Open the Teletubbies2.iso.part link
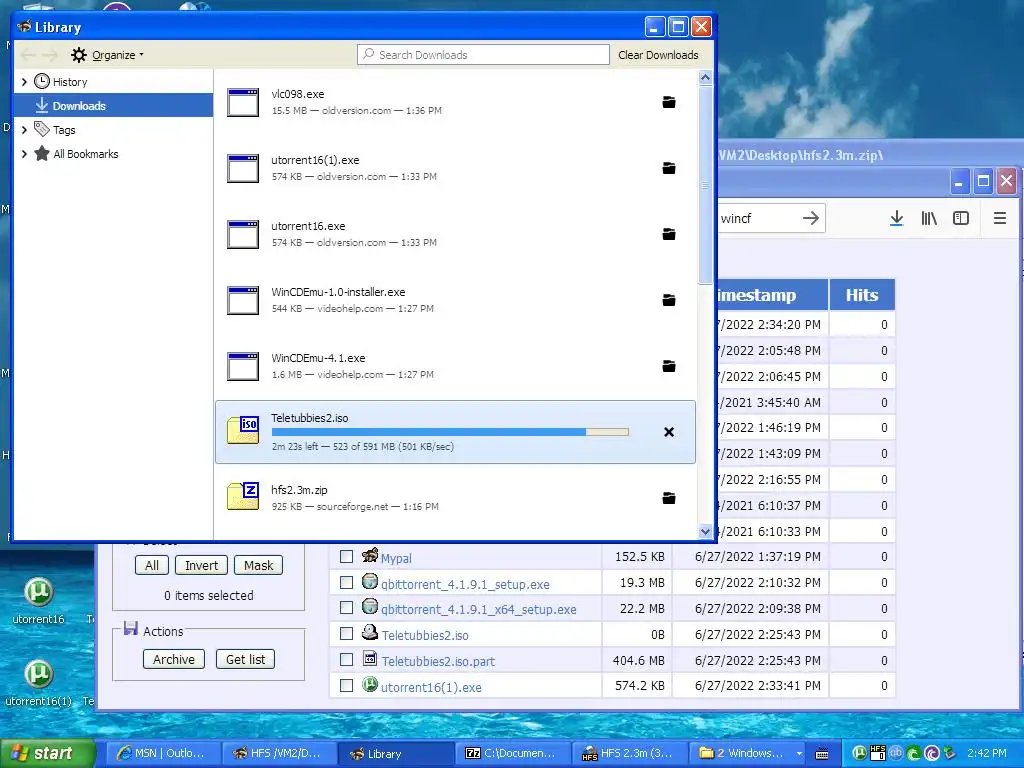Screen dimensions: 1024x768 point(438,662)
